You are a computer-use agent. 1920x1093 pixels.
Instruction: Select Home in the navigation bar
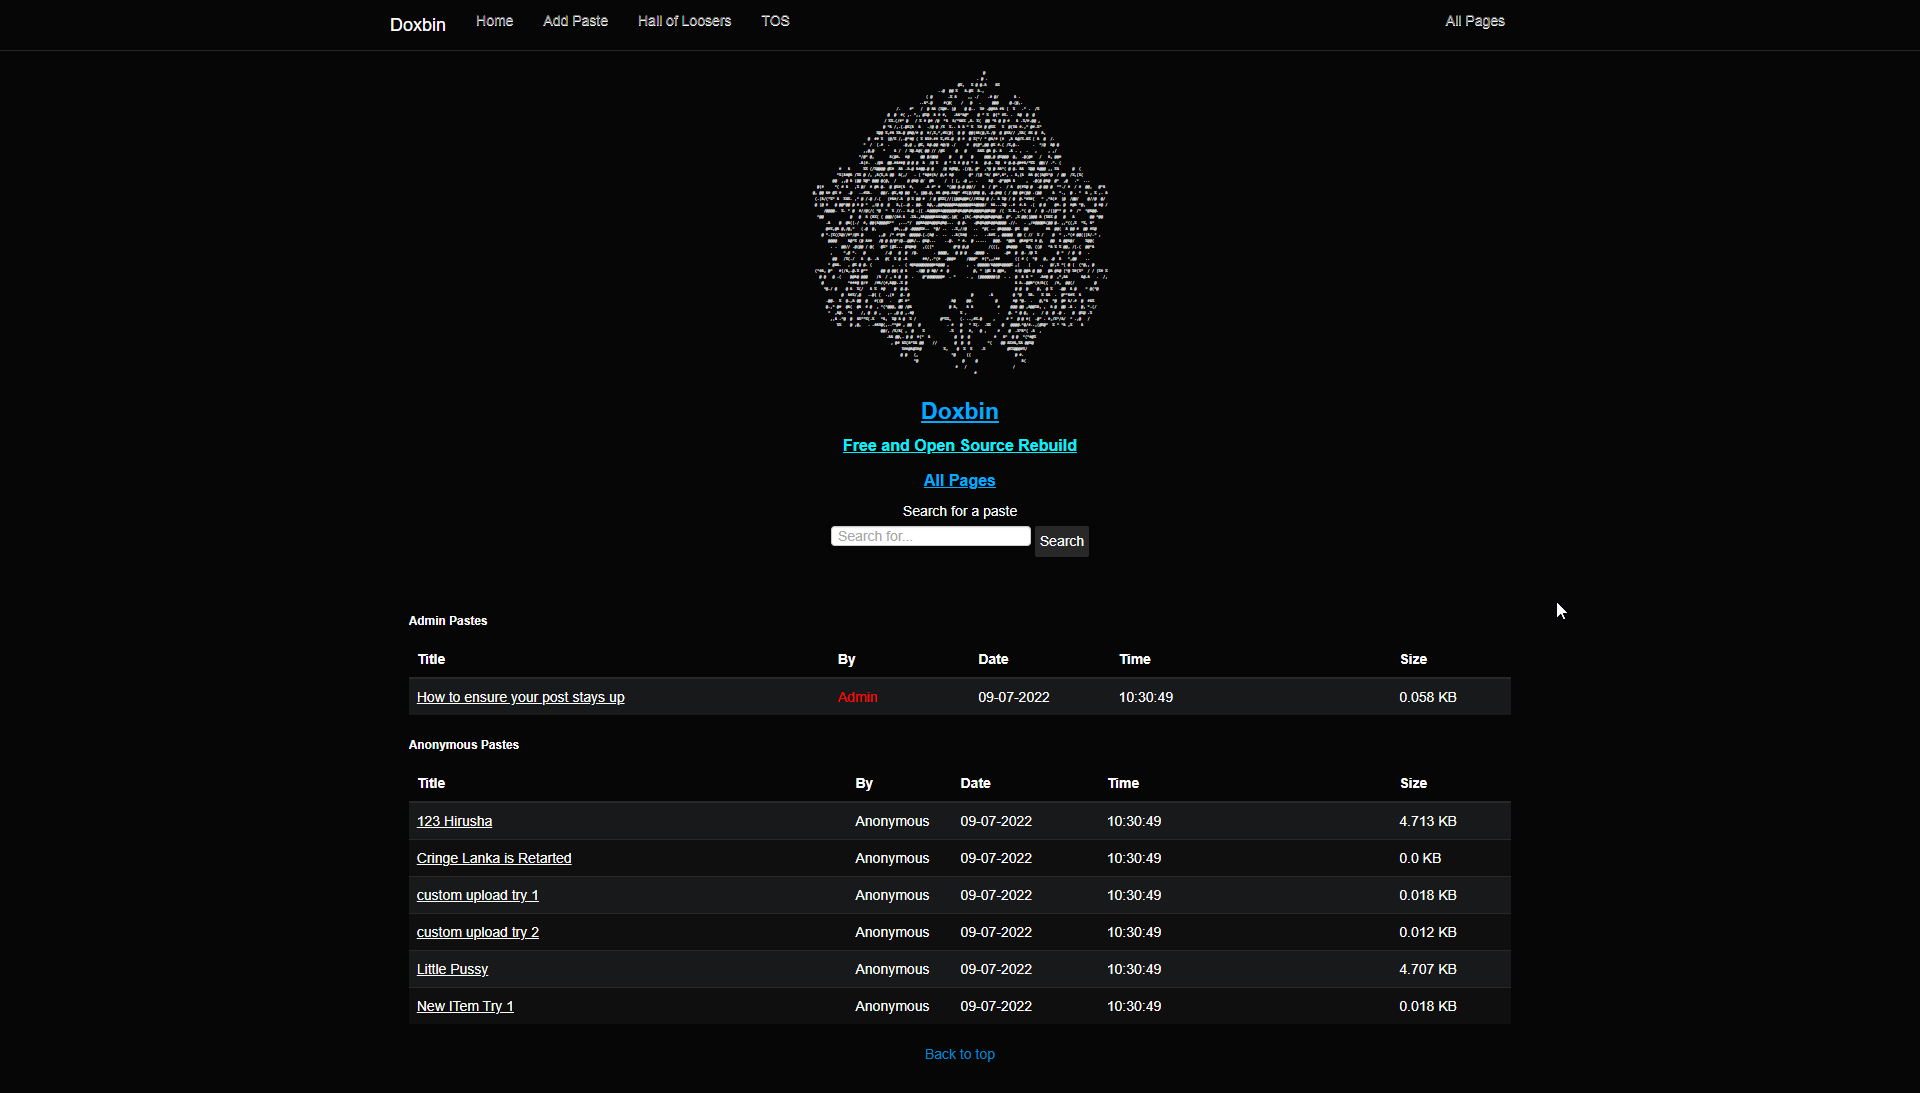click(x=494, y=21)
